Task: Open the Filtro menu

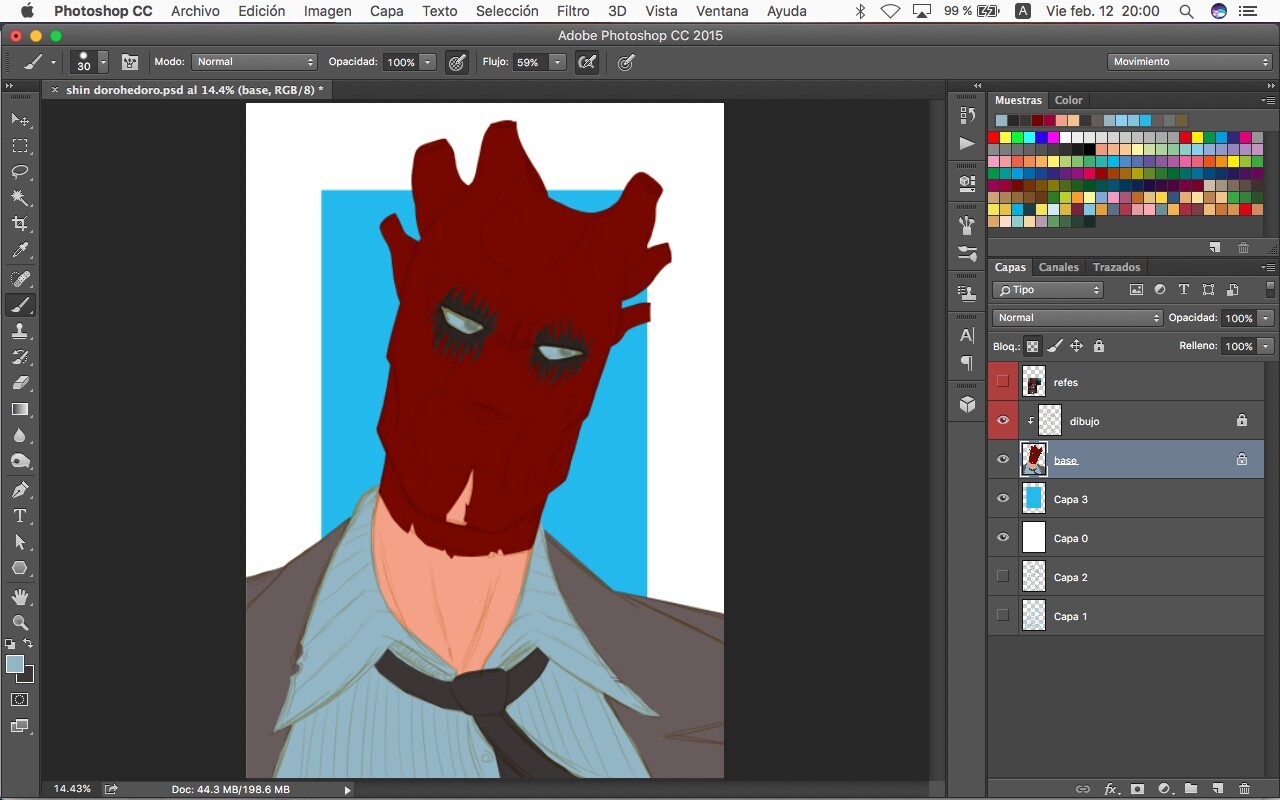Action: [x=573, y=11]
